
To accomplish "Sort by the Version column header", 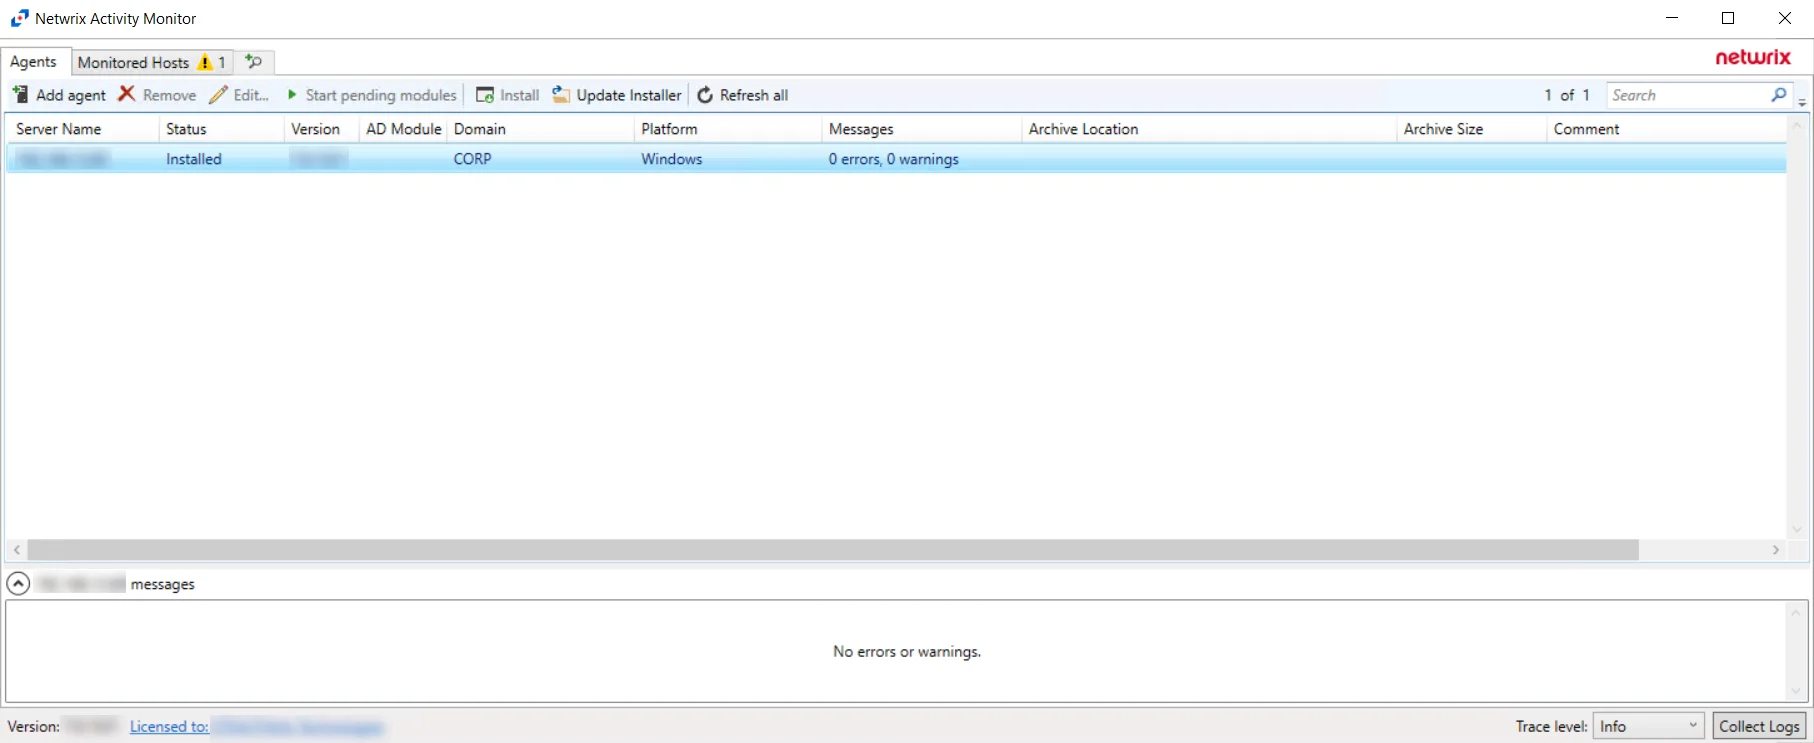I will (321, 129).
